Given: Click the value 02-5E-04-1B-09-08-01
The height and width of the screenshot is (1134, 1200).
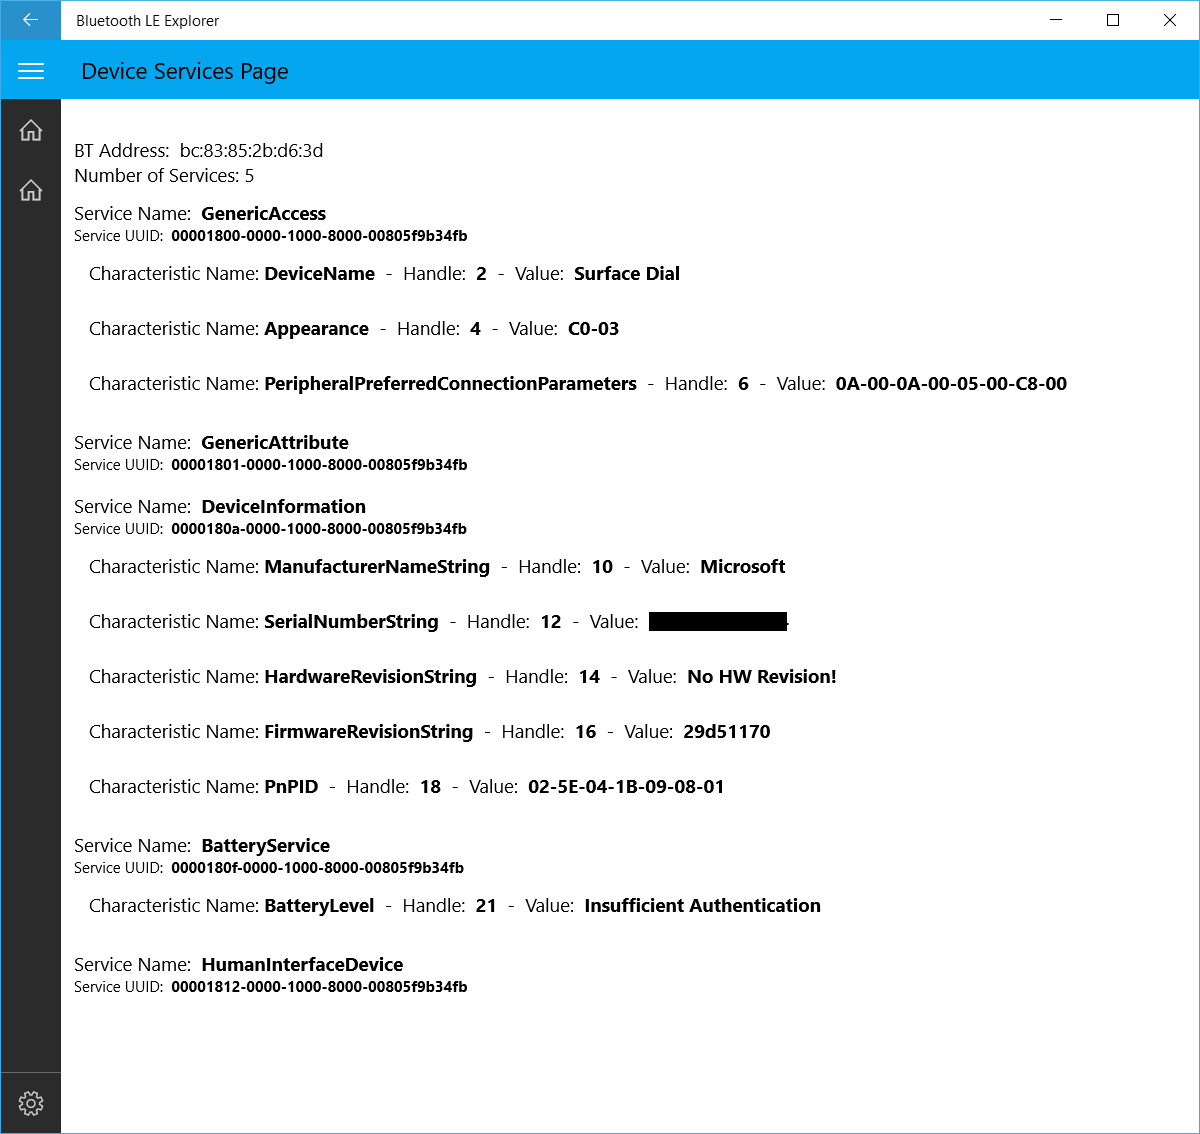Looking at the screenshot, I should coord(626,787).
